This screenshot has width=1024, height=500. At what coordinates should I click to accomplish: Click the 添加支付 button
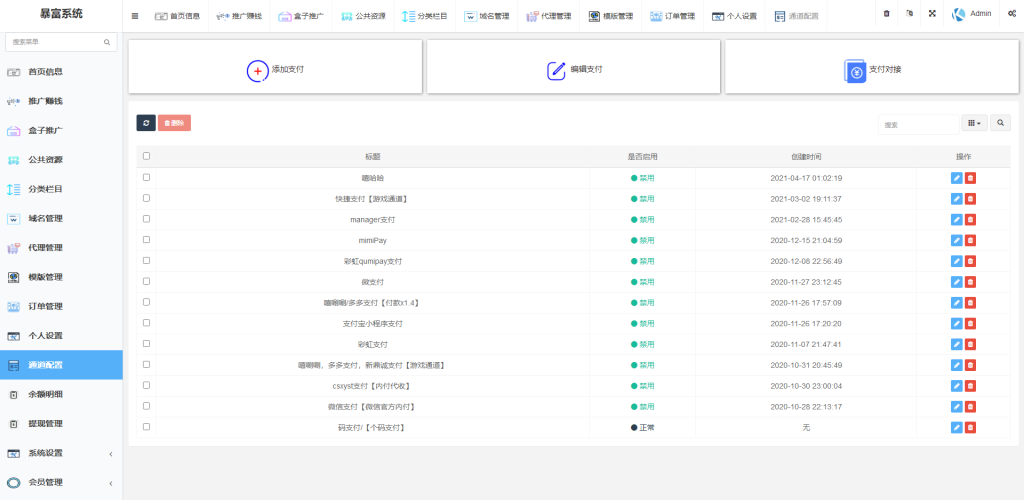[x=275, y=69]
